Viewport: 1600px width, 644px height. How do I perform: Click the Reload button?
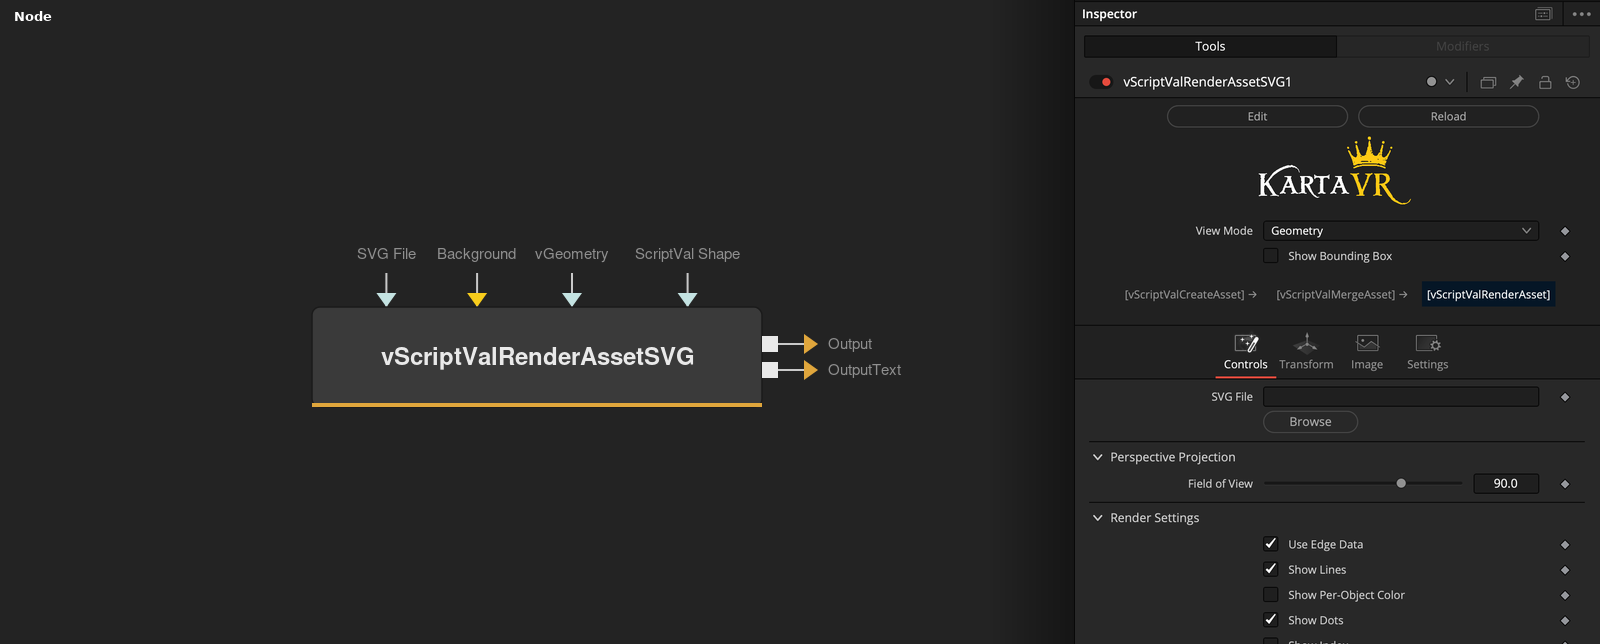coord(1448,116)
